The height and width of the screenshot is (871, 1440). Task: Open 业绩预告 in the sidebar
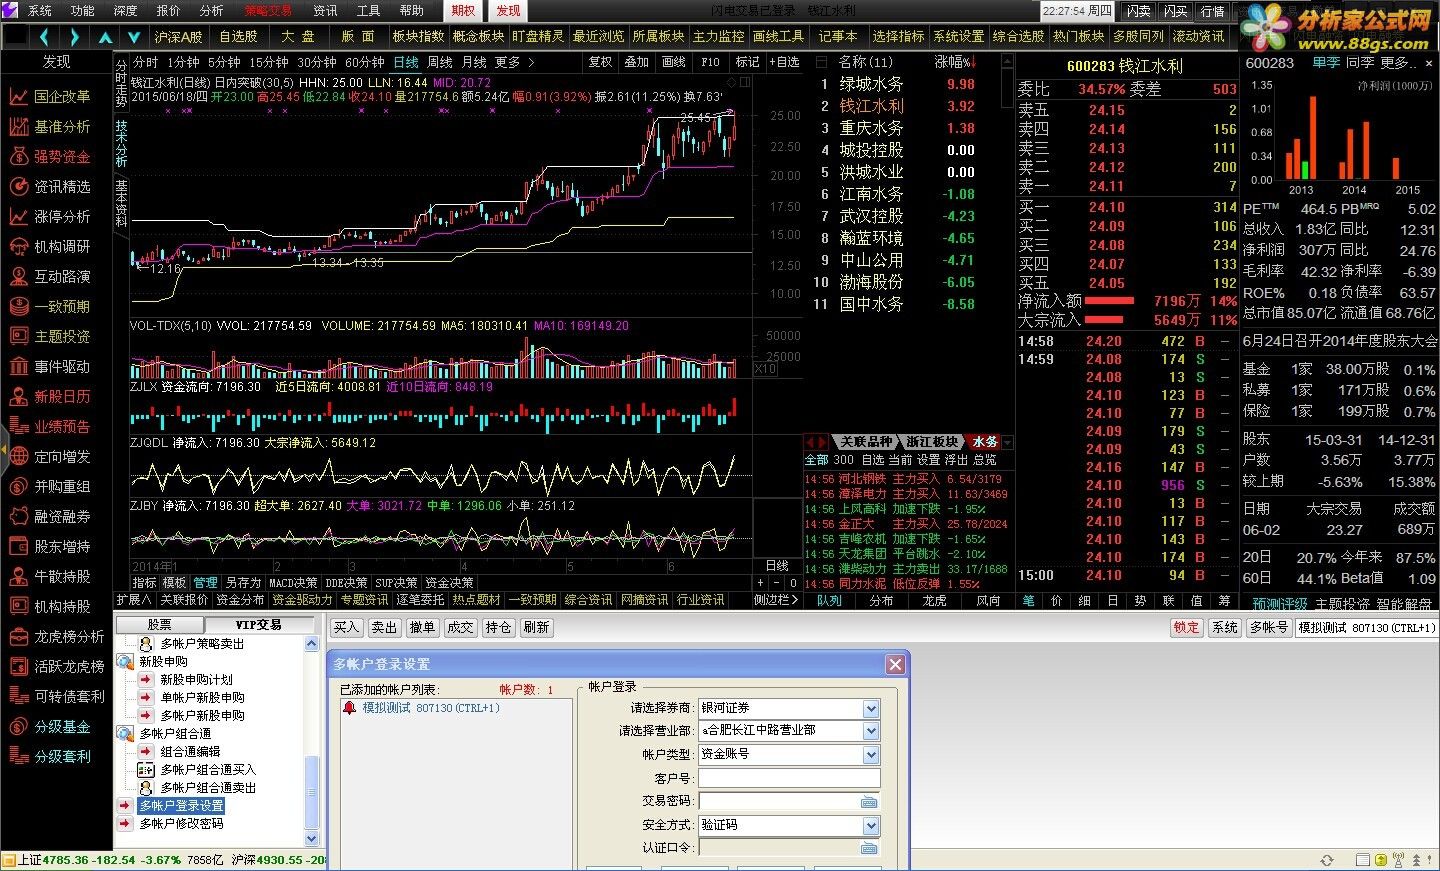click(62, 427)
